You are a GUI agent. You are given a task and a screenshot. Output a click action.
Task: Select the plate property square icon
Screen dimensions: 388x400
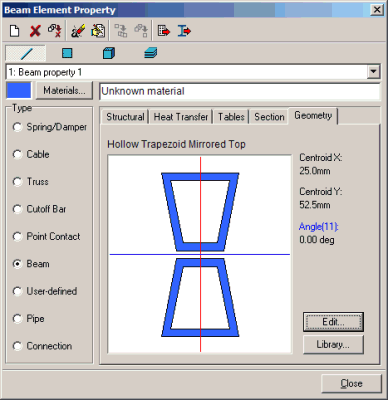pyautogui.click(x=67, y=53)
